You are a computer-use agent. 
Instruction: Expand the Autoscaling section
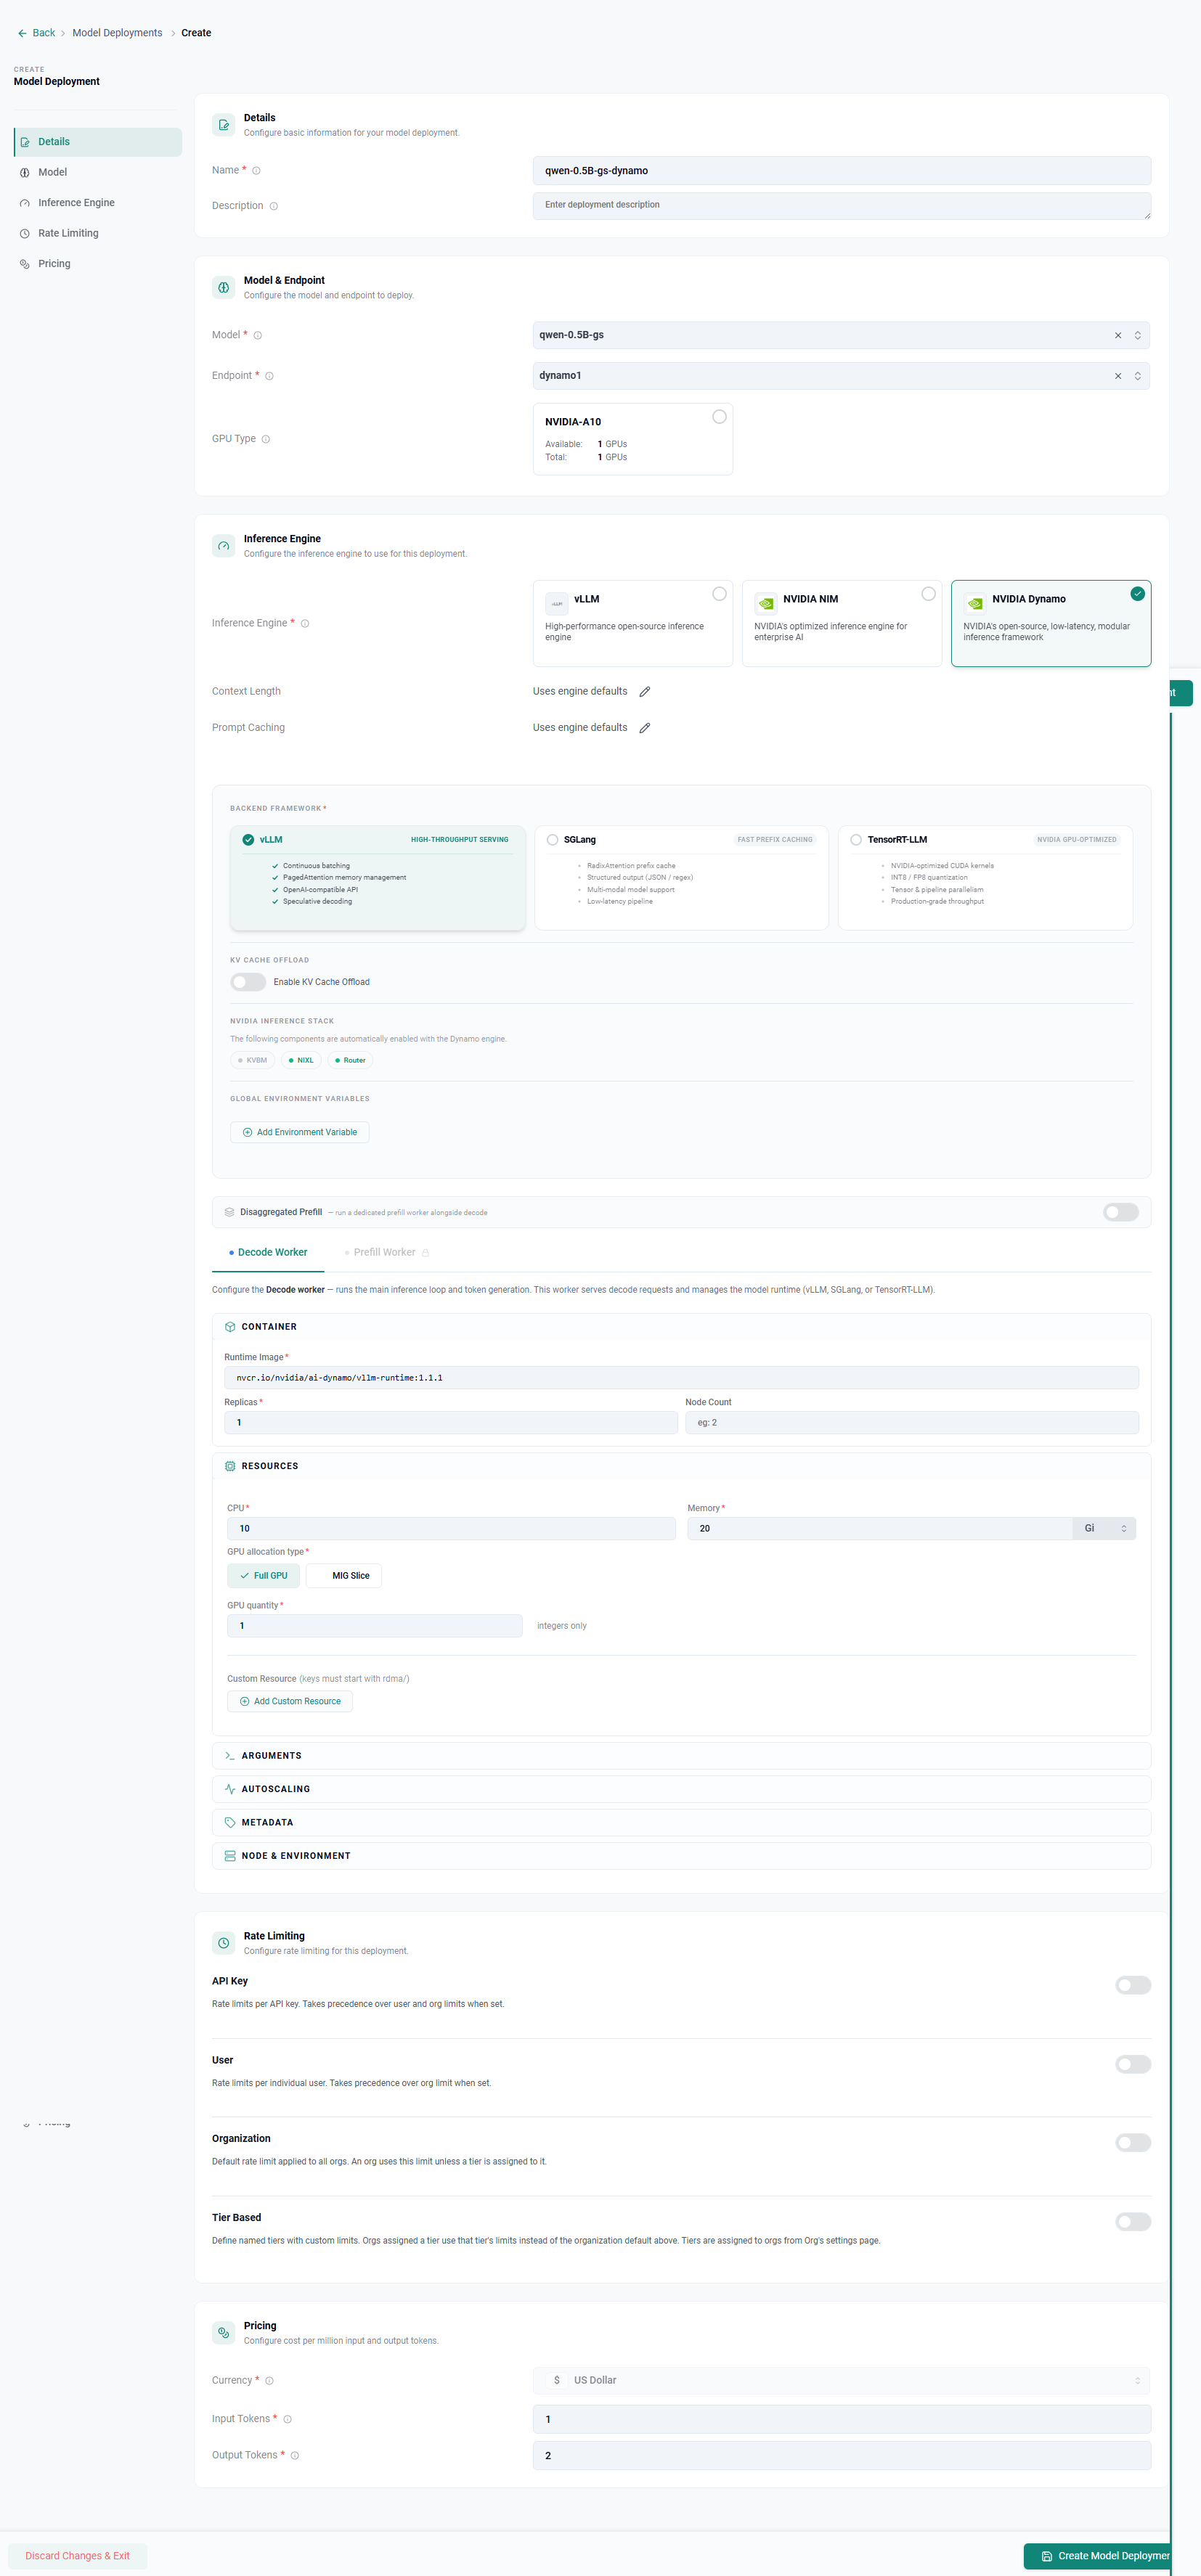(681, 1789)
